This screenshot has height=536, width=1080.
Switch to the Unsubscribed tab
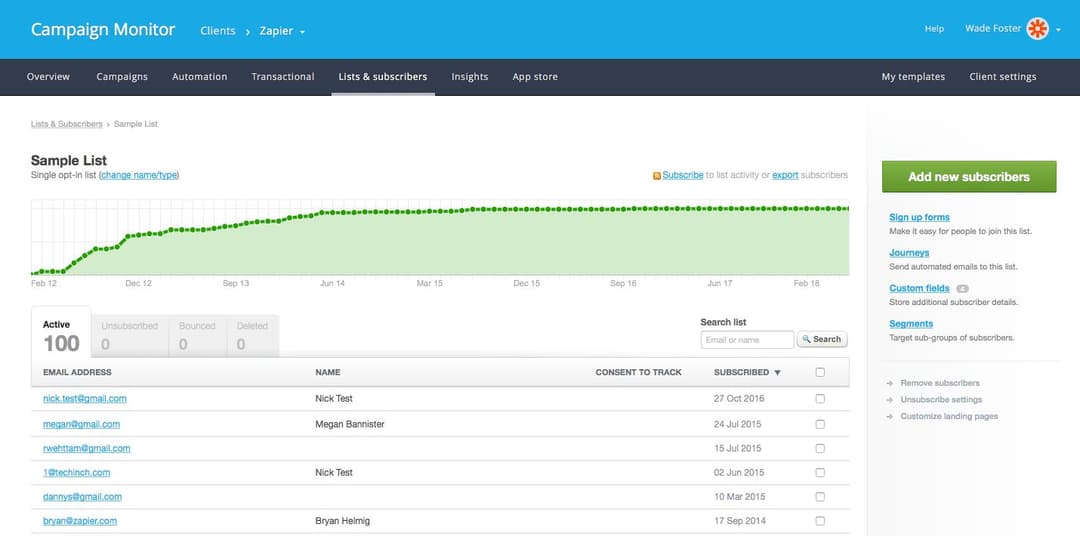[x=129, y=336]
